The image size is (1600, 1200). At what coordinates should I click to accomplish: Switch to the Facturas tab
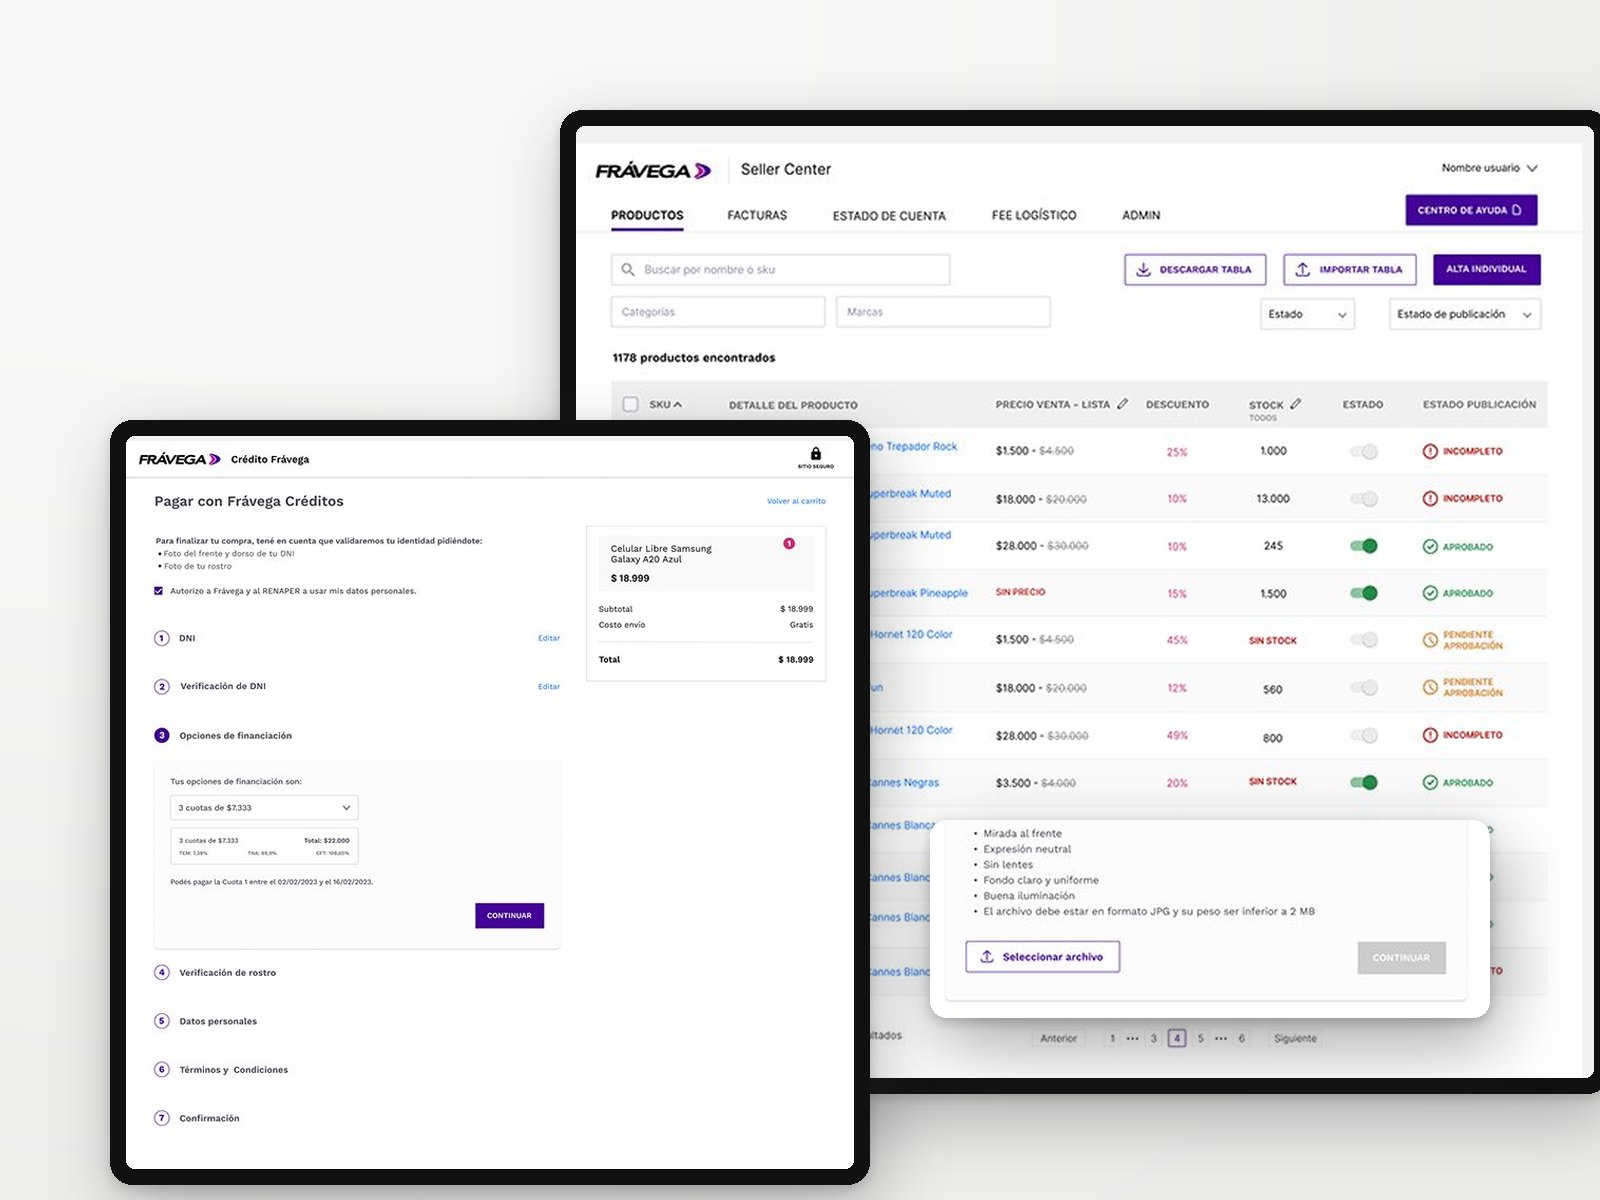pos(757,215)
